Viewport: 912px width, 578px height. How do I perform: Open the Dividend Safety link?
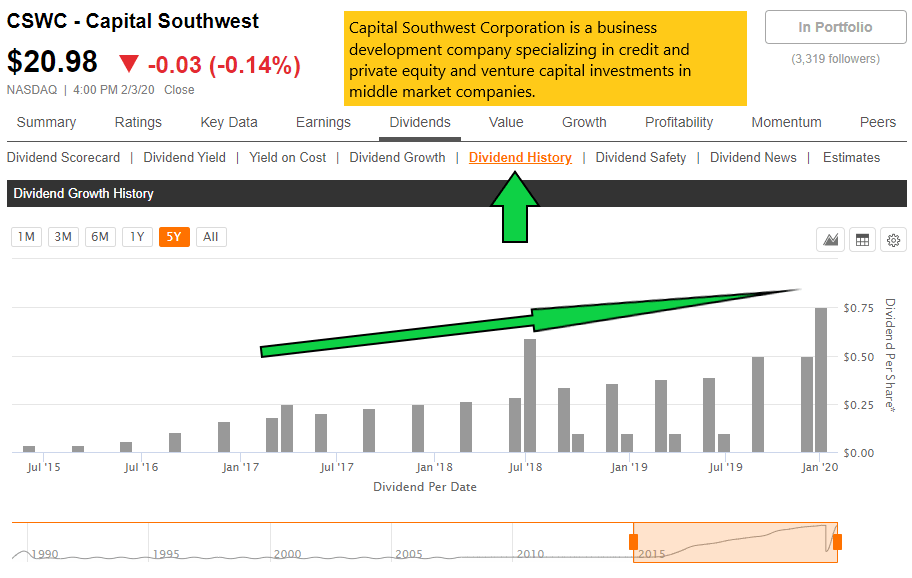tap(641, 157)
